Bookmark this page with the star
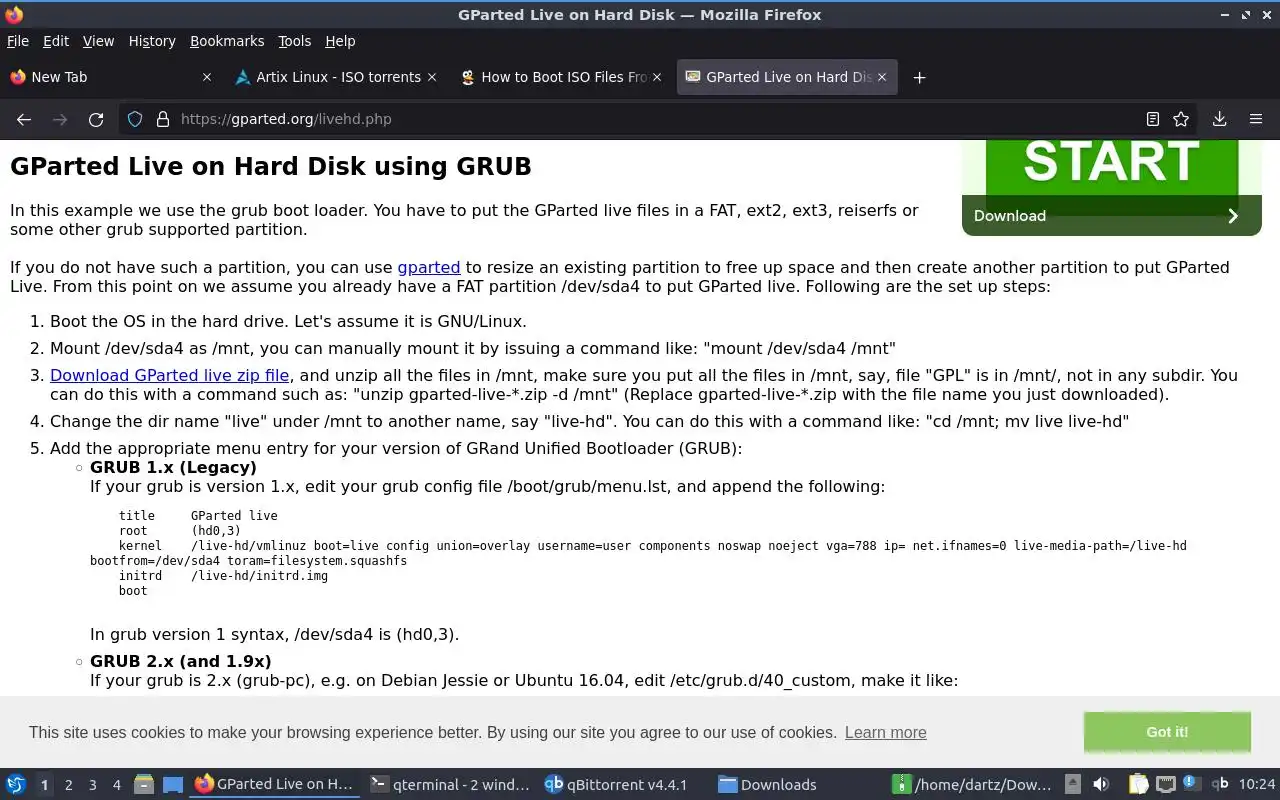The image size is (1280, 800). (1181, 119)
